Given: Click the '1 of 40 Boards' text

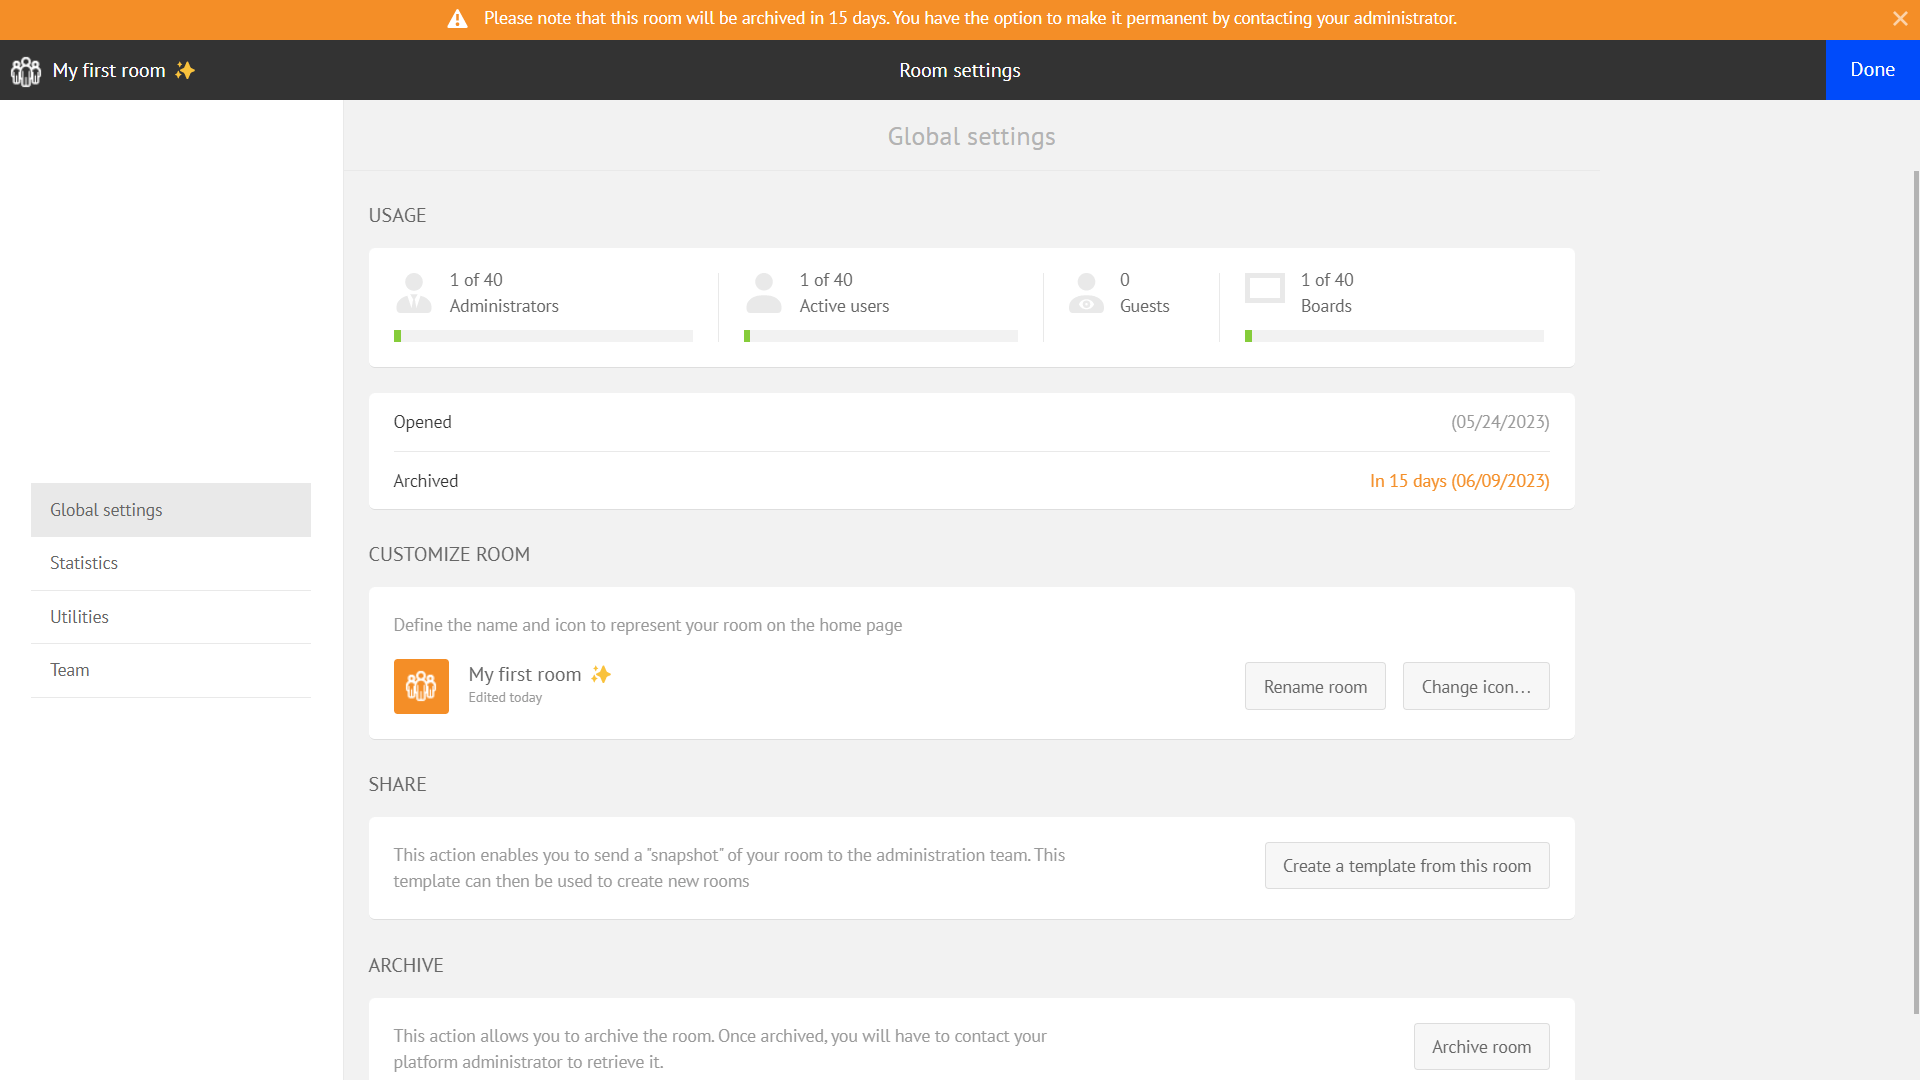Looking at the screenshot, I should [1327, 293].
